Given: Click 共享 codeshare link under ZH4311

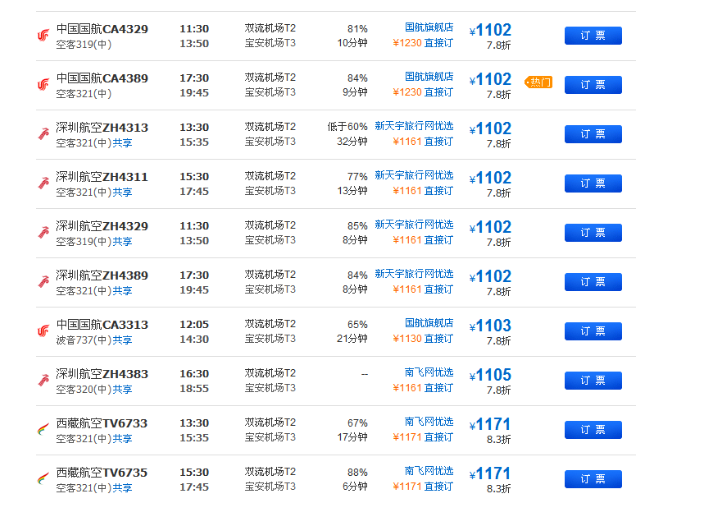Looking at the screenshot, I should tap(122, 192).
